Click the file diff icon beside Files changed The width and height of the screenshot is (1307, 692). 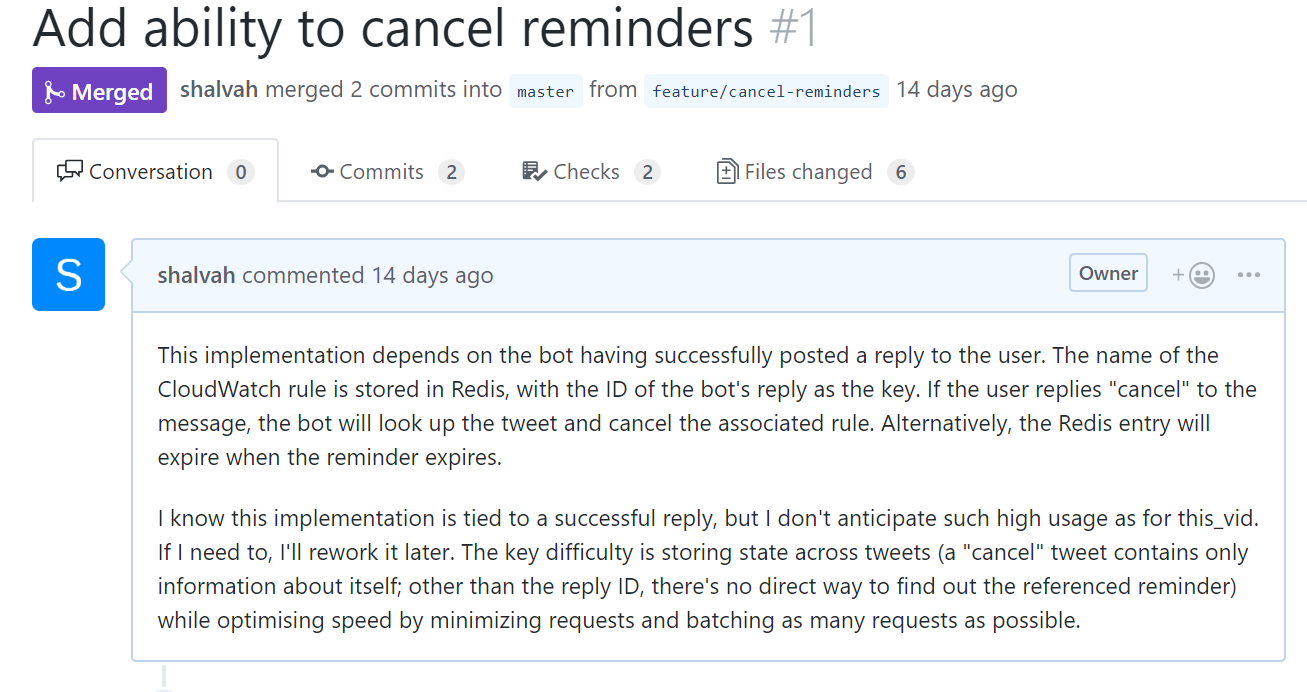tap(727, 172)
